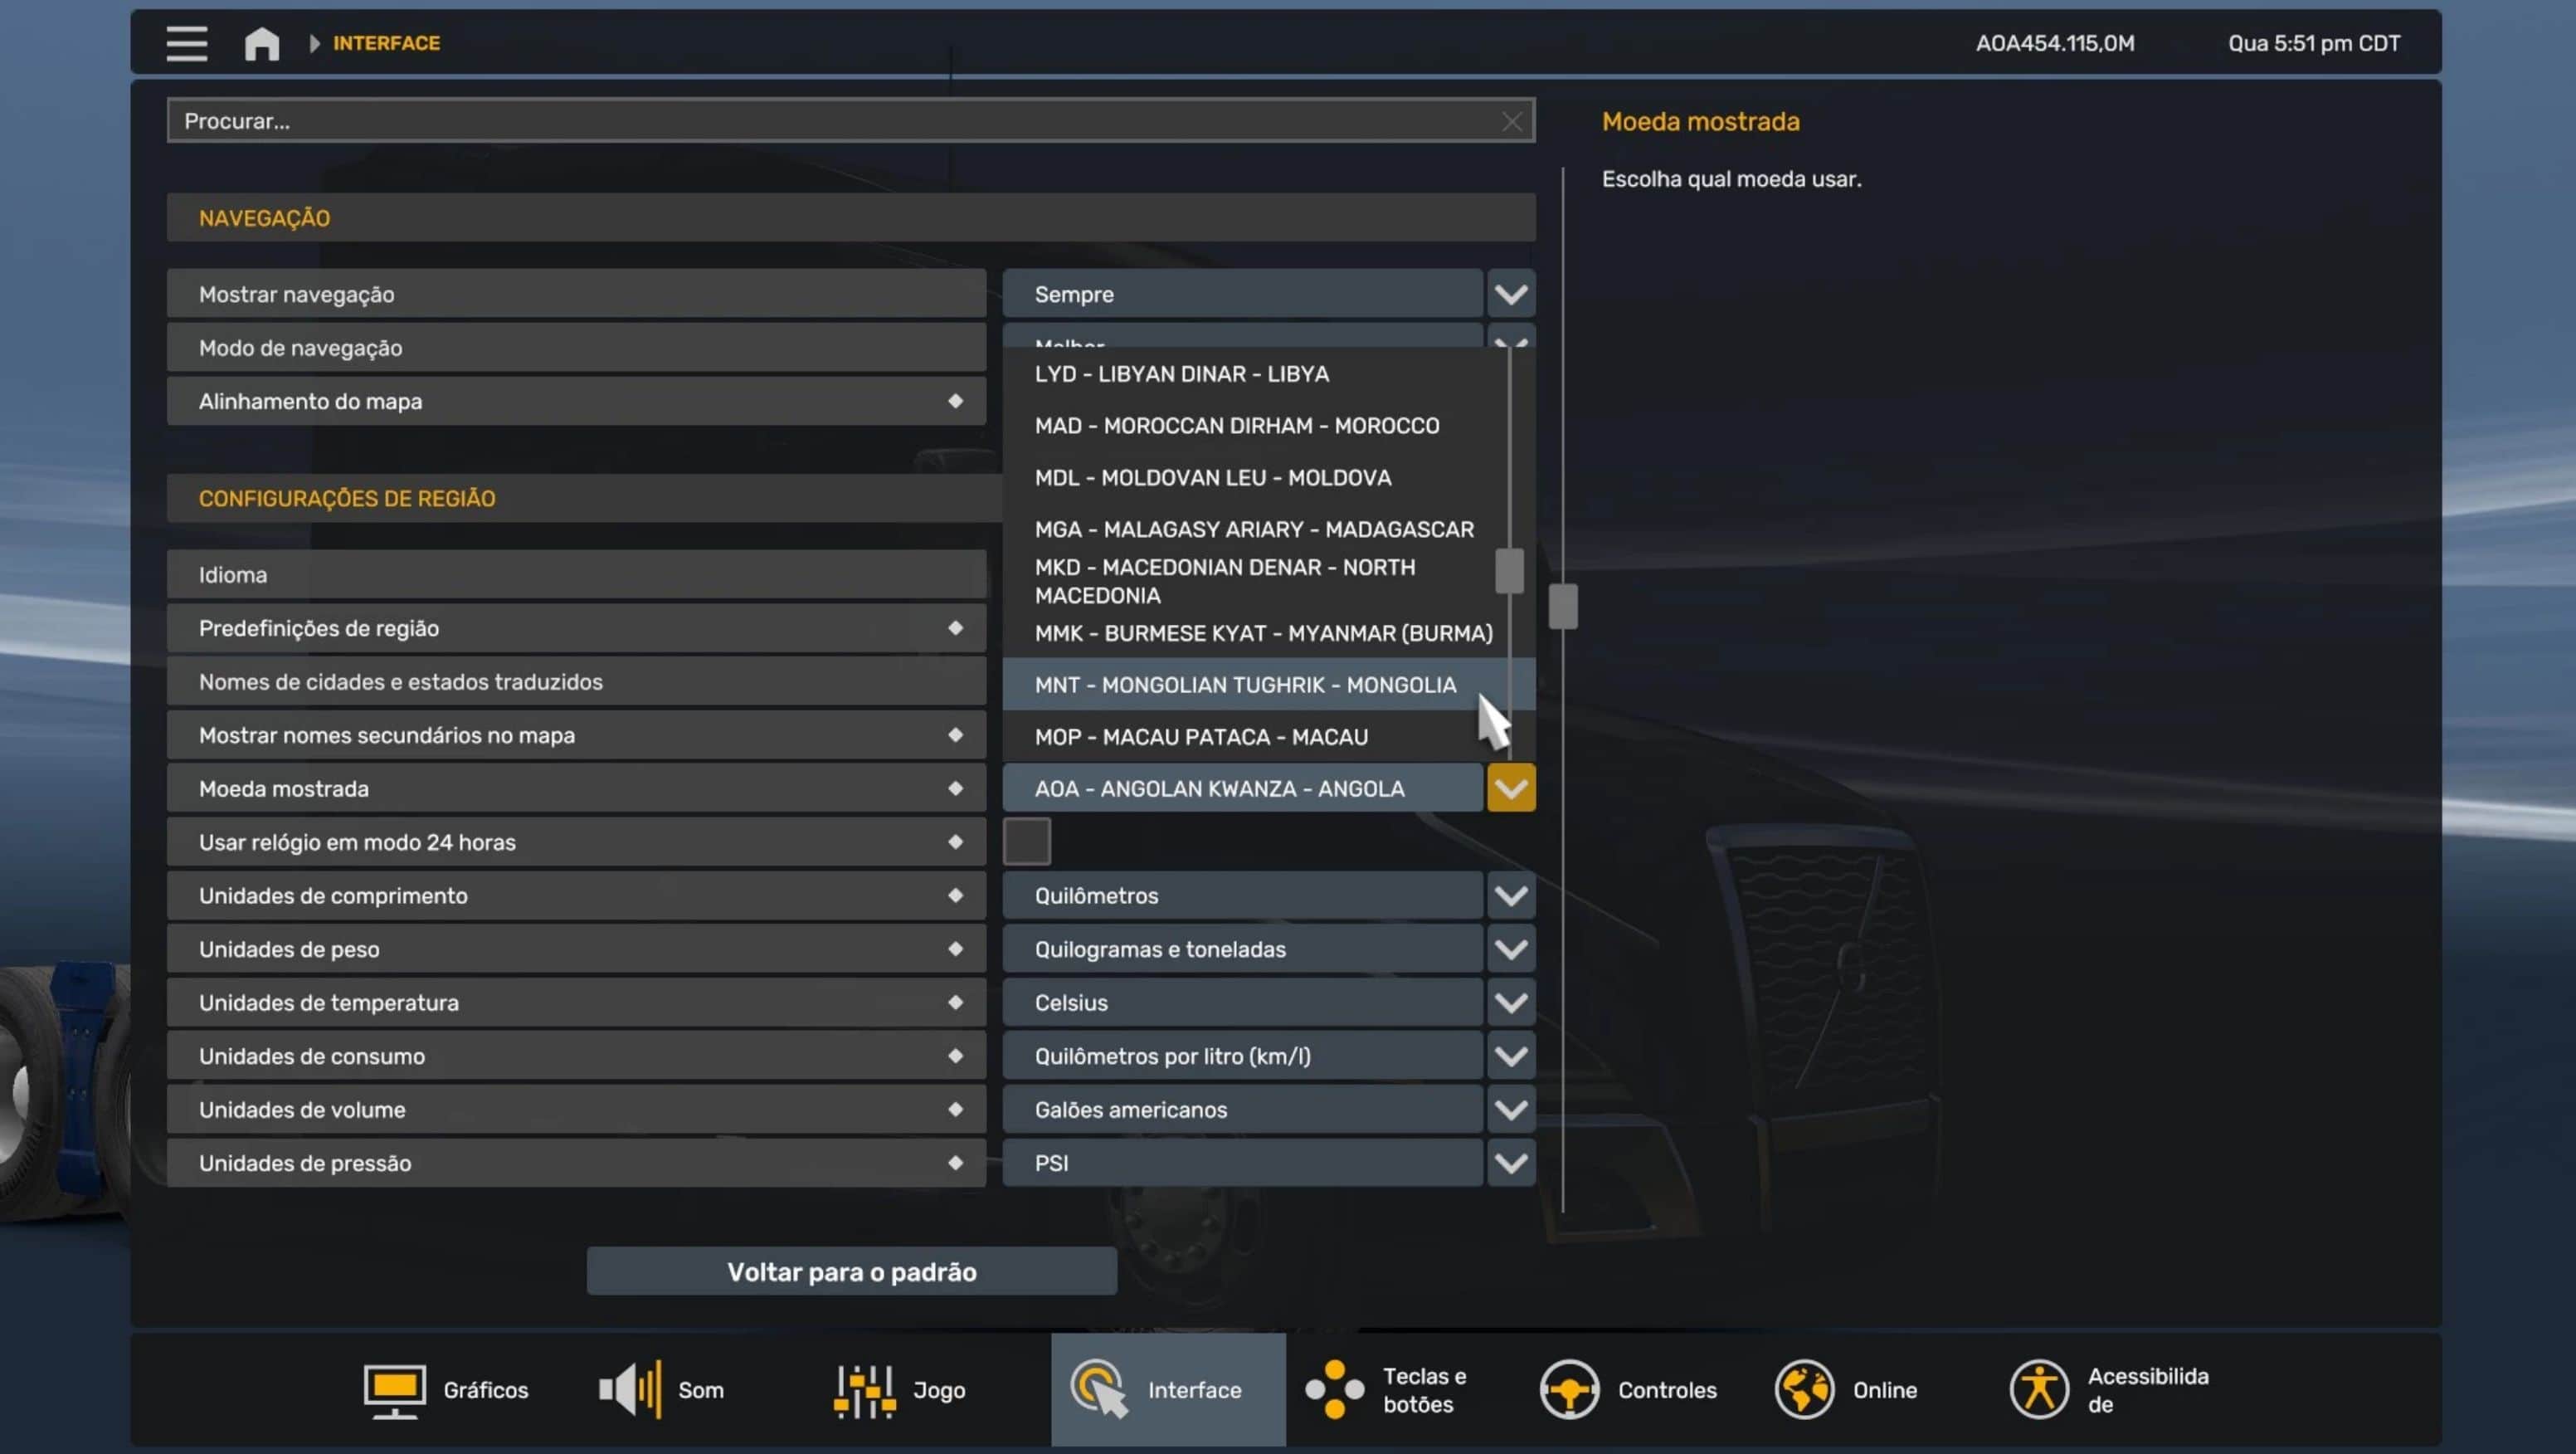Switch to the Interface settings tab
The height and width of the screenshot is (1454, 2576).
pyautogui.click(x=1167, y=1390)
